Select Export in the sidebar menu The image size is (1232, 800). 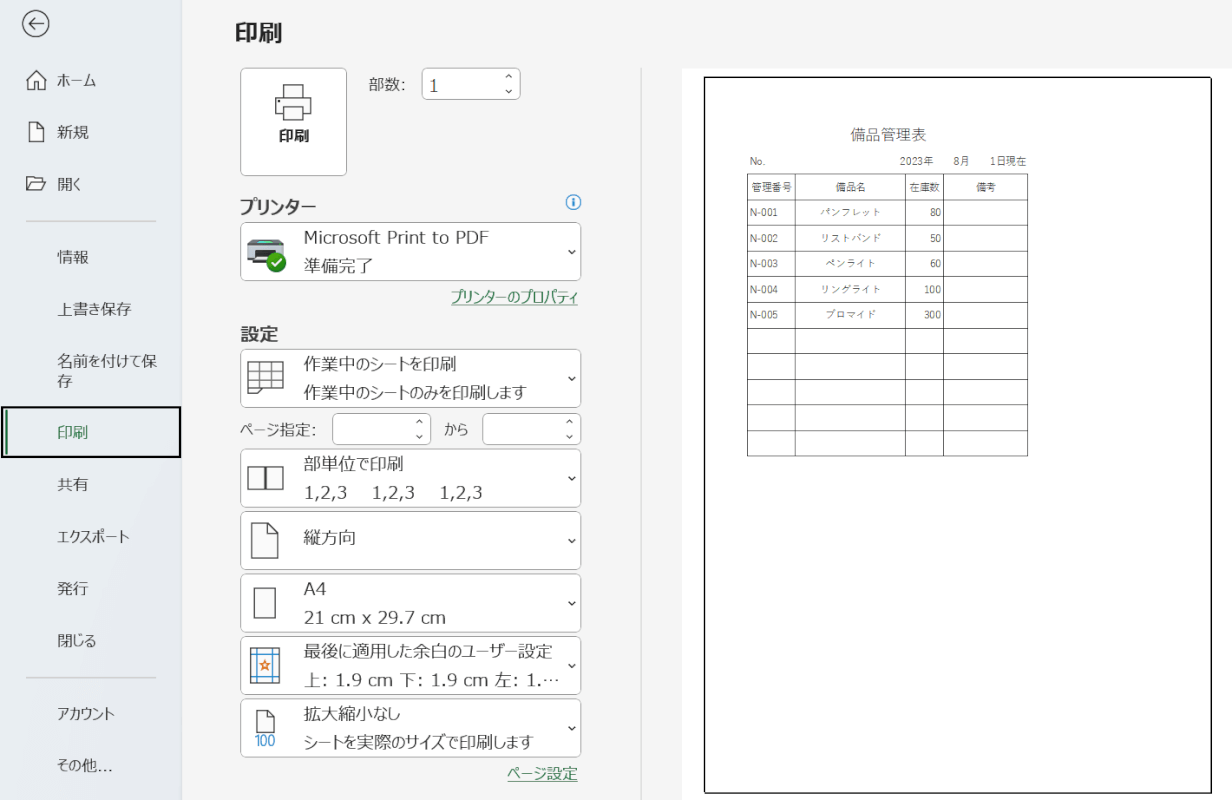(93, 537)
